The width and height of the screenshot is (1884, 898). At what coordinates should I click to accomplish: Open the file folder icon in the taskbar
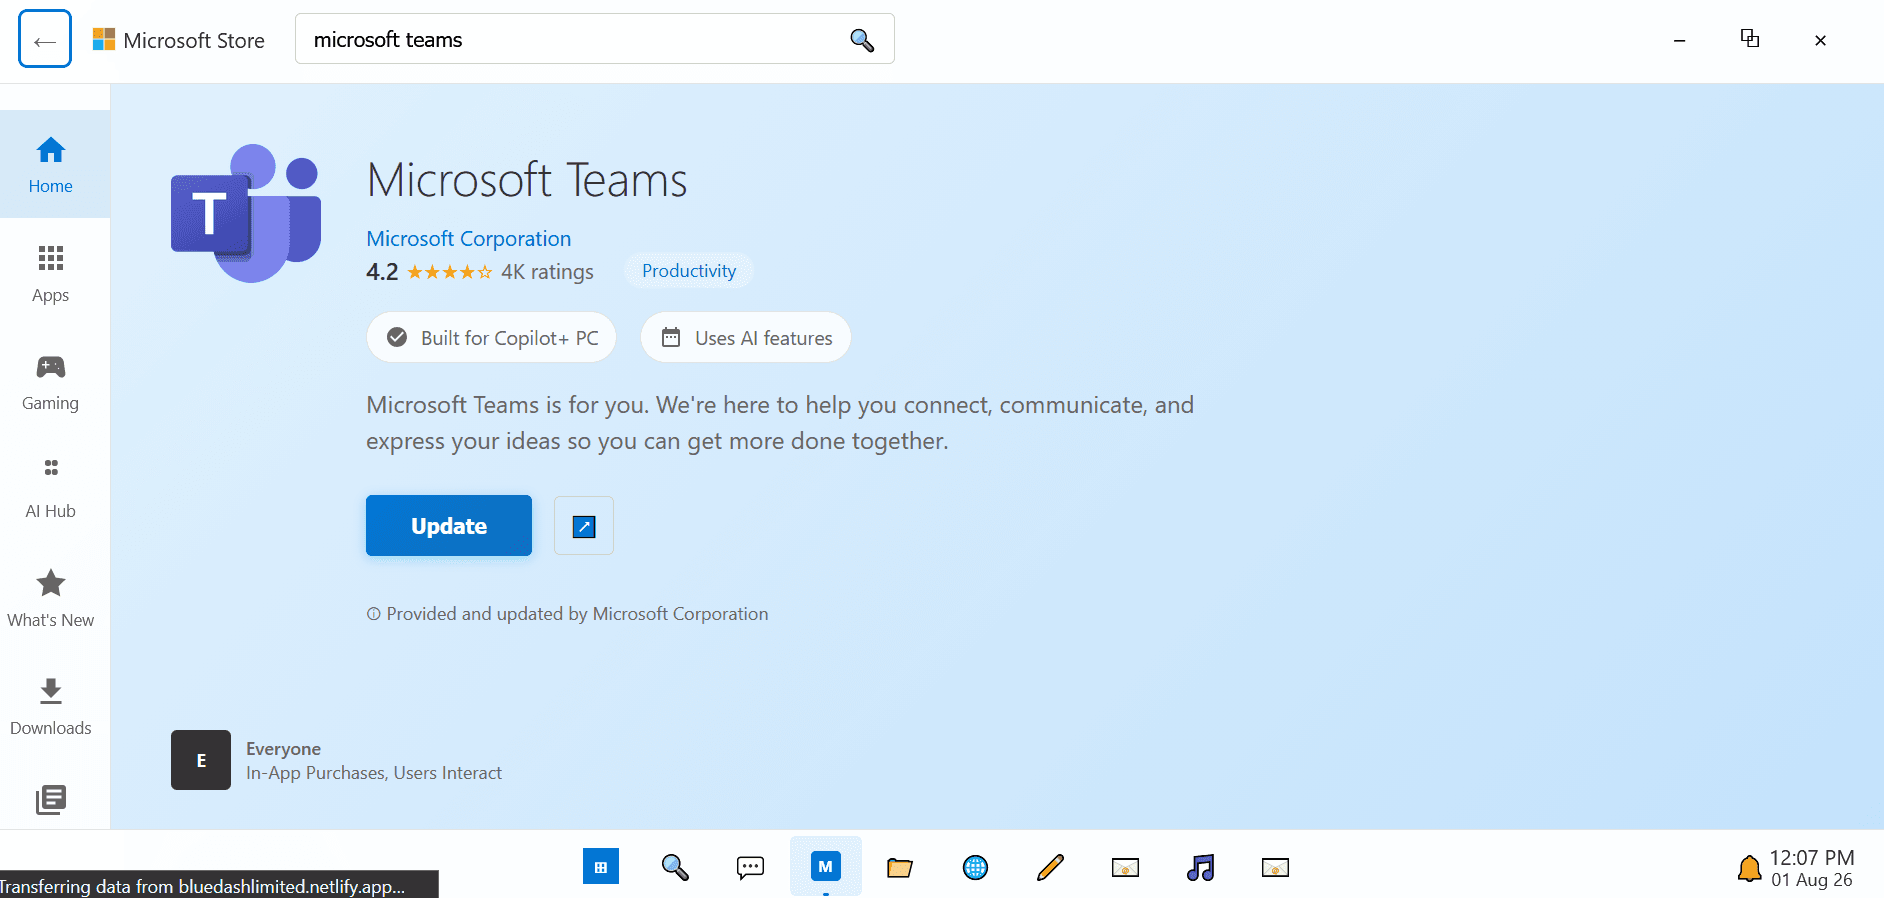[x=900, y=867]
